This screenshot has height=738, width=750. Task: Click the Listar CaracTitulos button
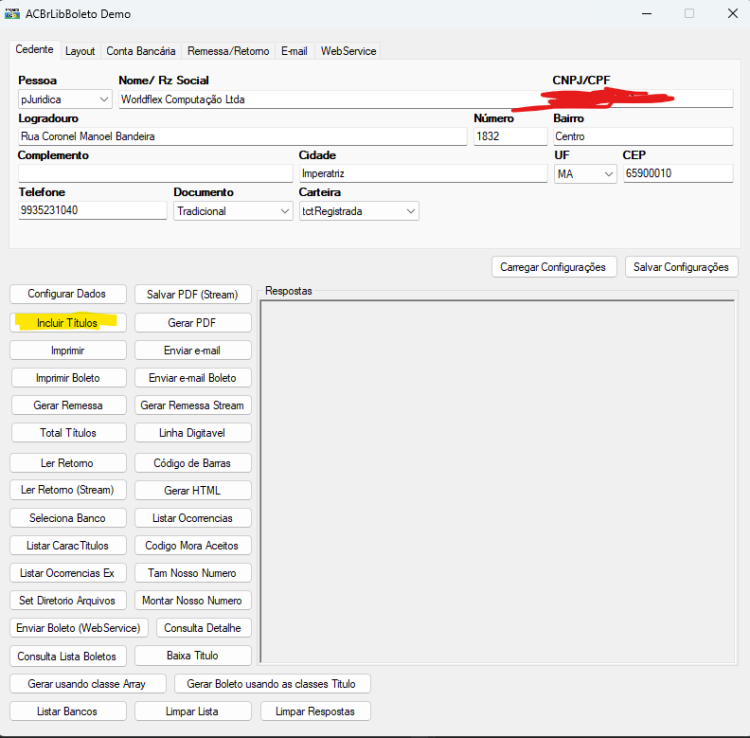[68, 545]
